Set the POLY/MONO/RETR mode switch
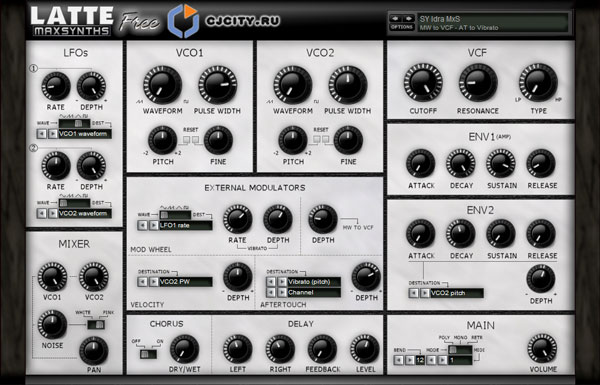Screen dimensions: 600x385 [460, 350]
